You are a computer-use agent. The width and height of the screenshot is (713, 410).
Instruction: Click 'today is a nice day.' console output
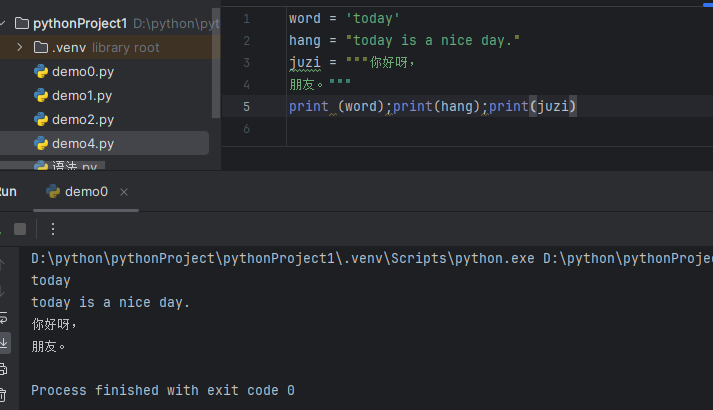point(110,302)
